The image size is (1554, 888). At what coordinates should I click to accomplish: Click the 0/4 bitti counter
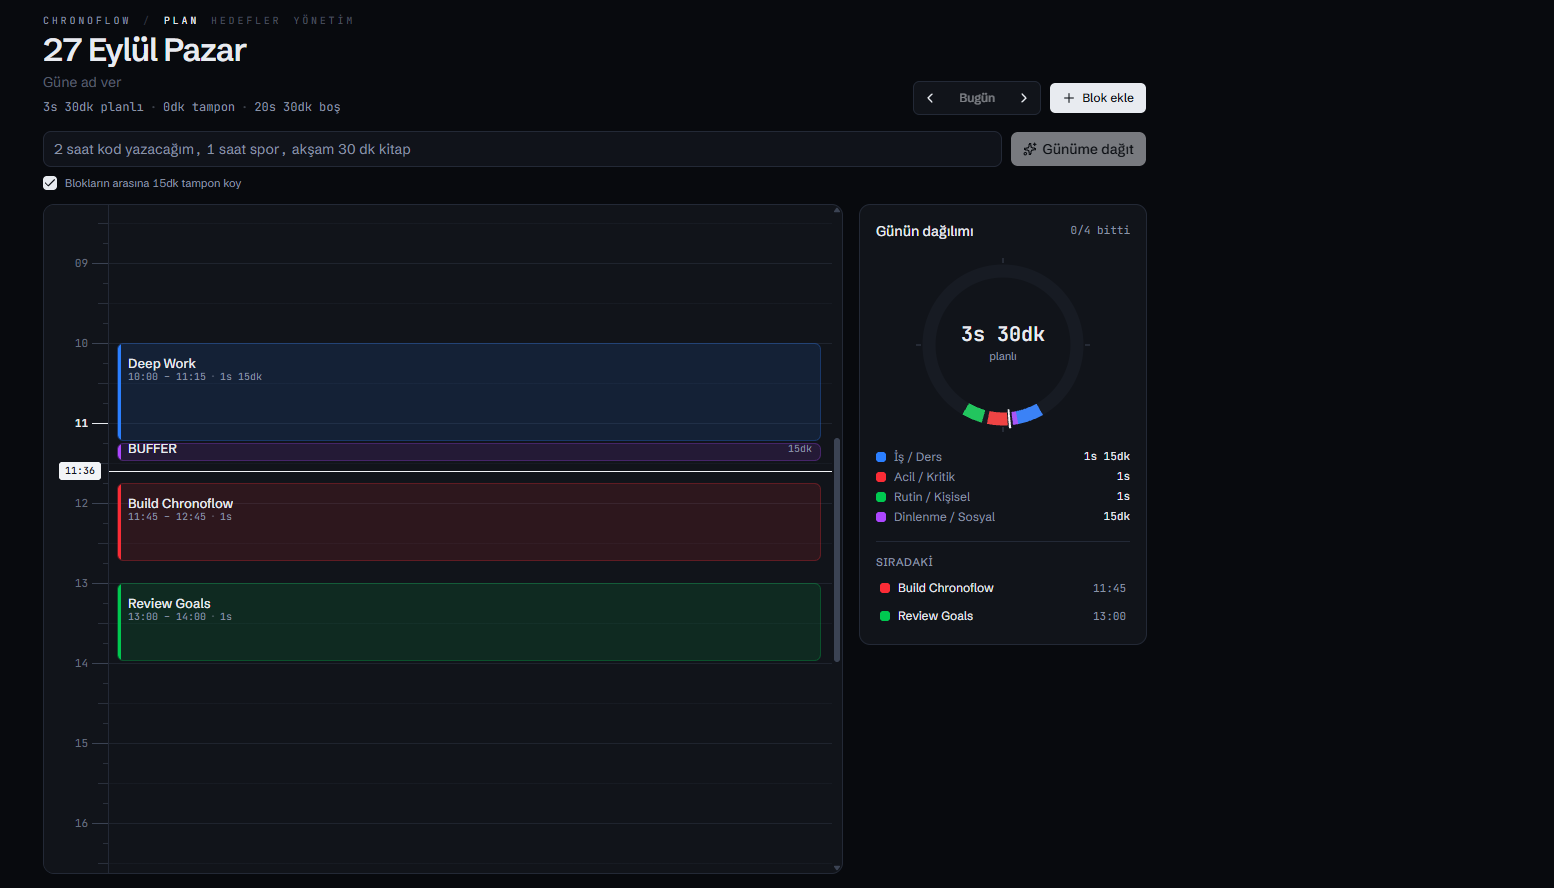click(1100, 230)
